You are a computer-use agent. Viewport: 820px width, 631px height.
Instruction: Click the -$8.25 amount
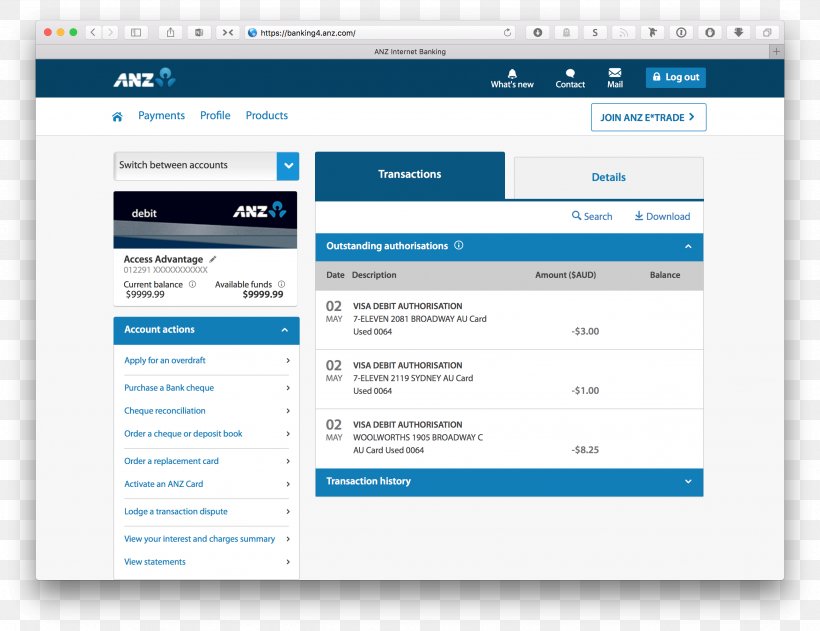(x=585, y=450)
